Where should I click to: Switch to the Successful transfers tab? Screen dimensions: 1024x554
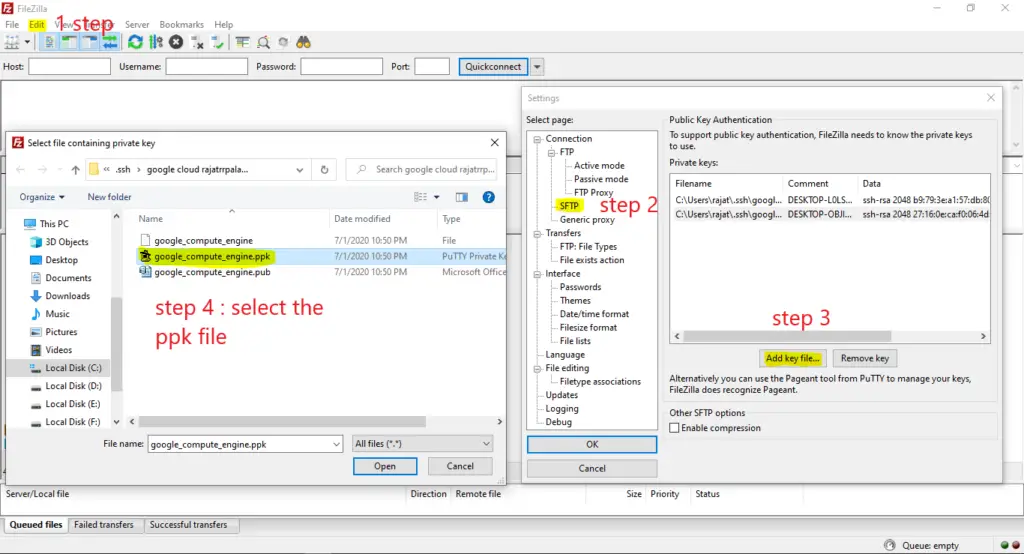coord(189,525)
